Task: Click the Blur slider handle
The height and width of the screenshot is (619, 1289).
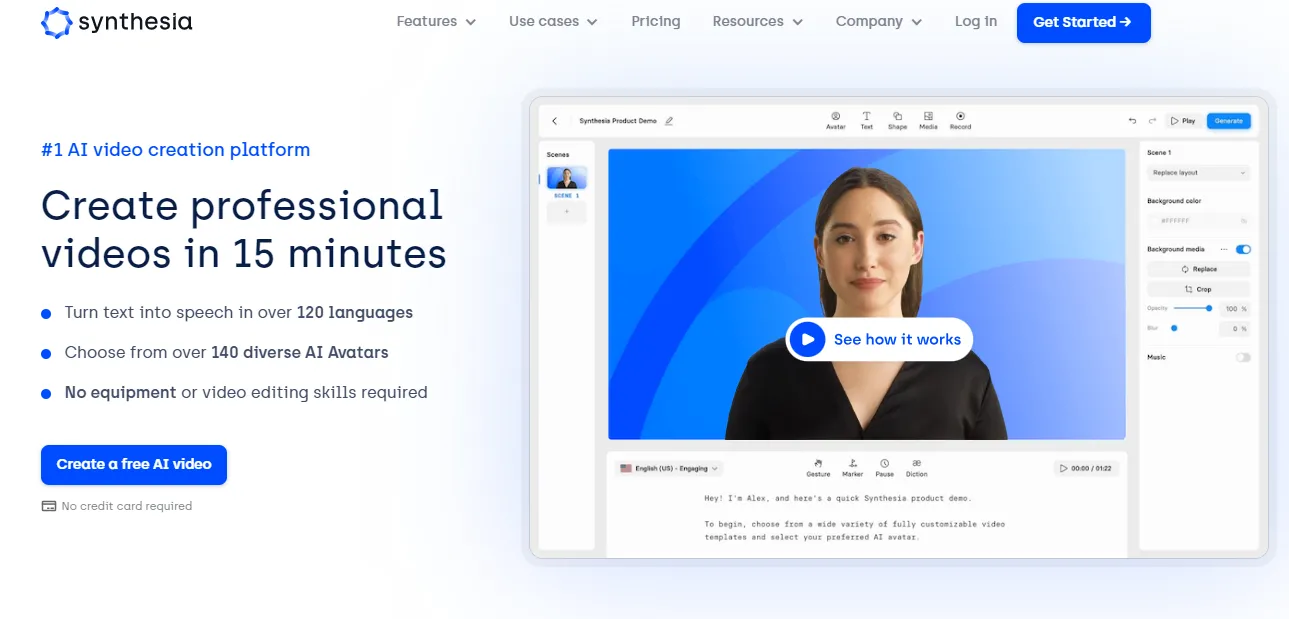Action: click(1174, 328)
